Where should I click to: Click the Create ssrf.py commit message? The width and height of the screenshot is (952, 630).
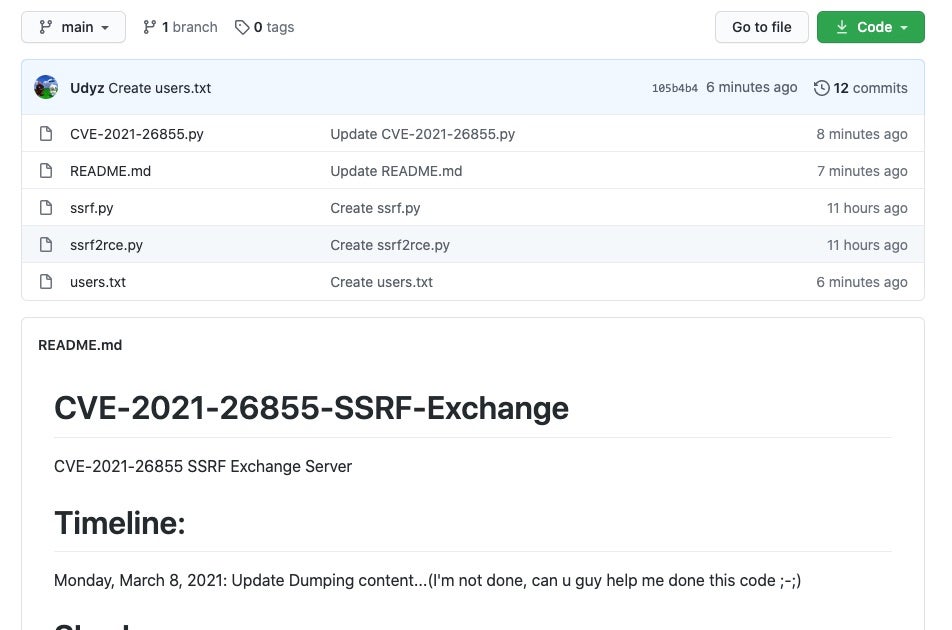[x=375, y=208]
